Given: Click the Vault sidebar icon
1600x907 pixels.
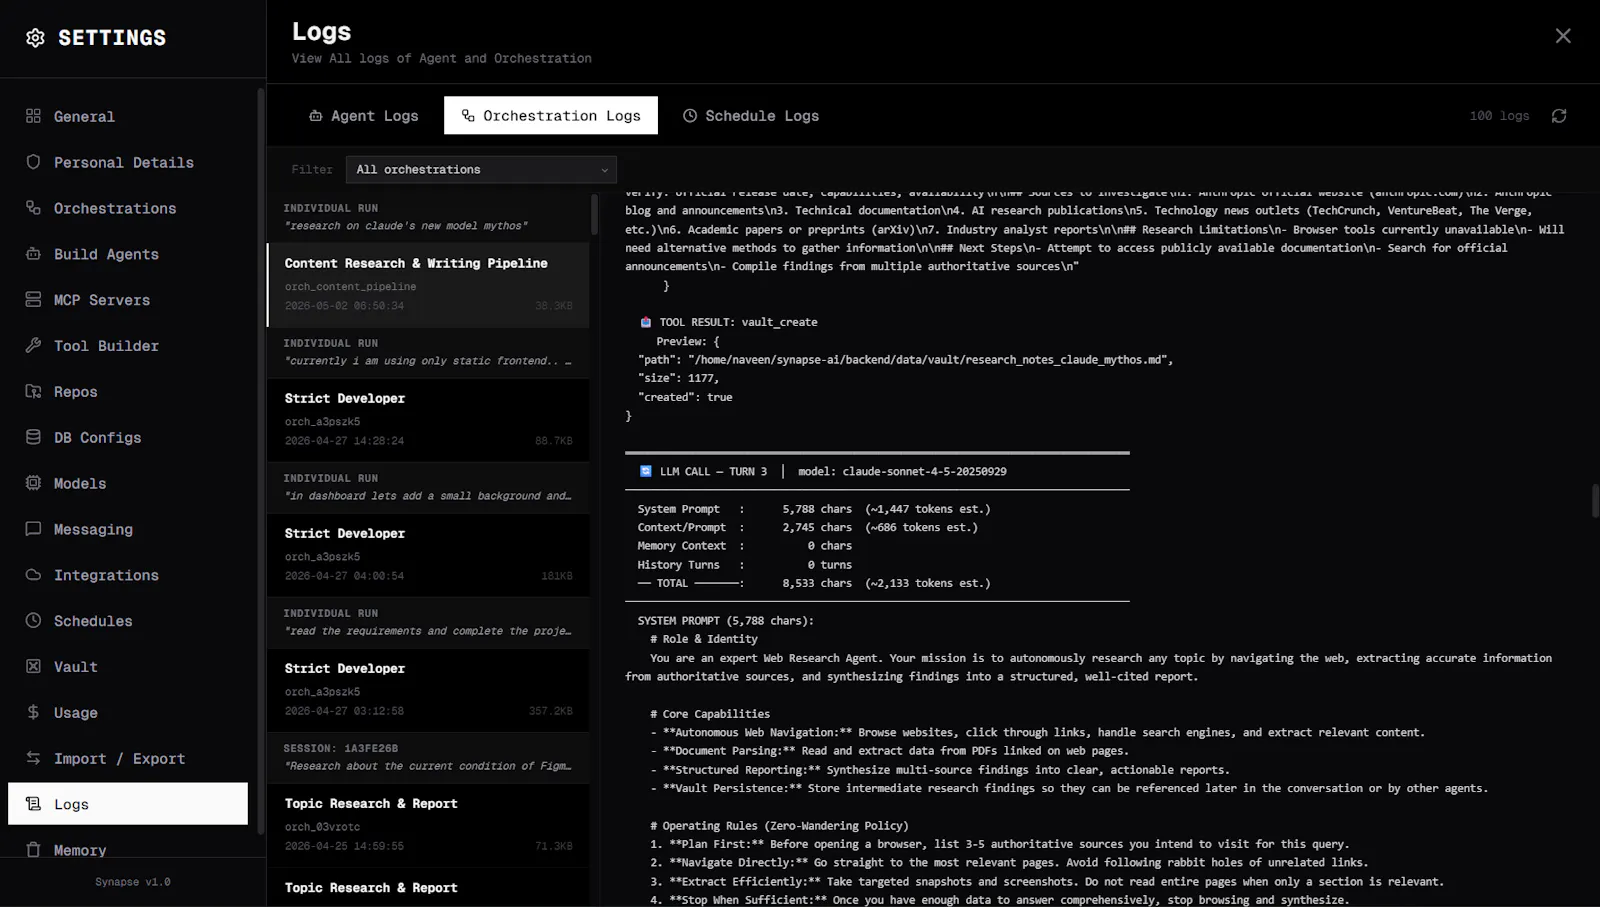Looking at the screenshot, I should click(x=33, y=666).
